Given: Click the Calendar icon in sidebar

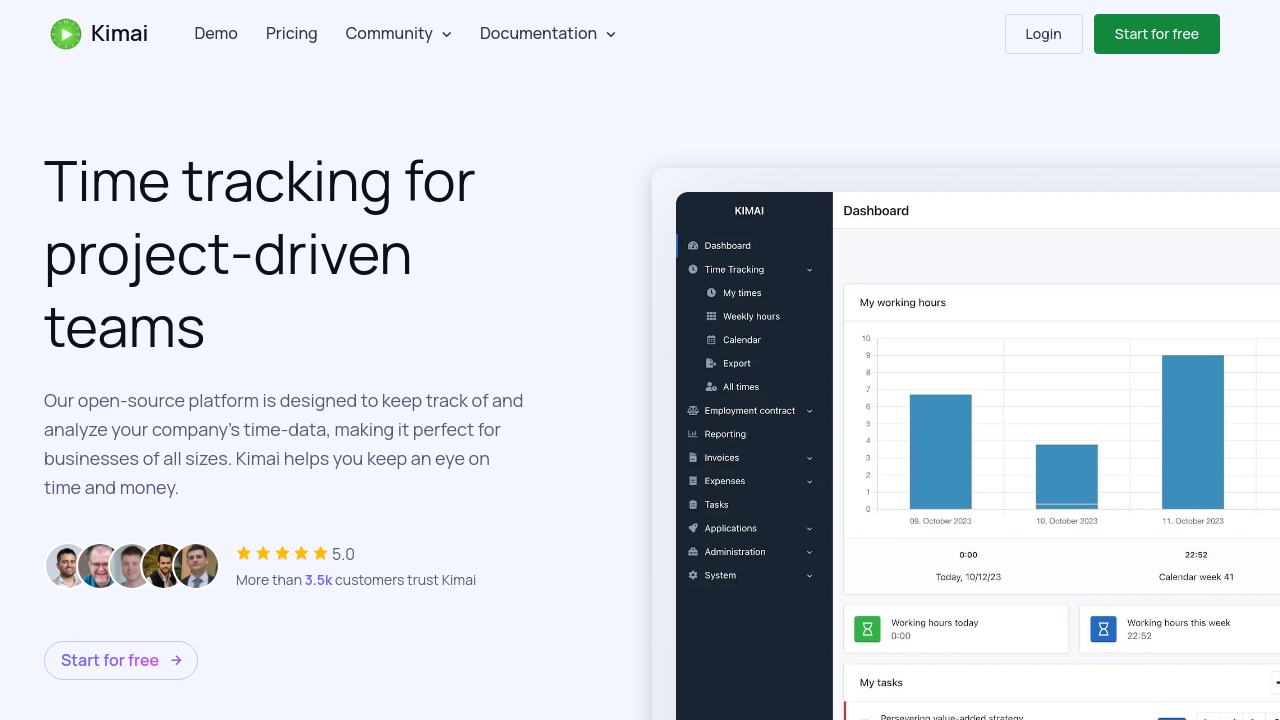Looking at the screenshot, I should tap(711, 340).
